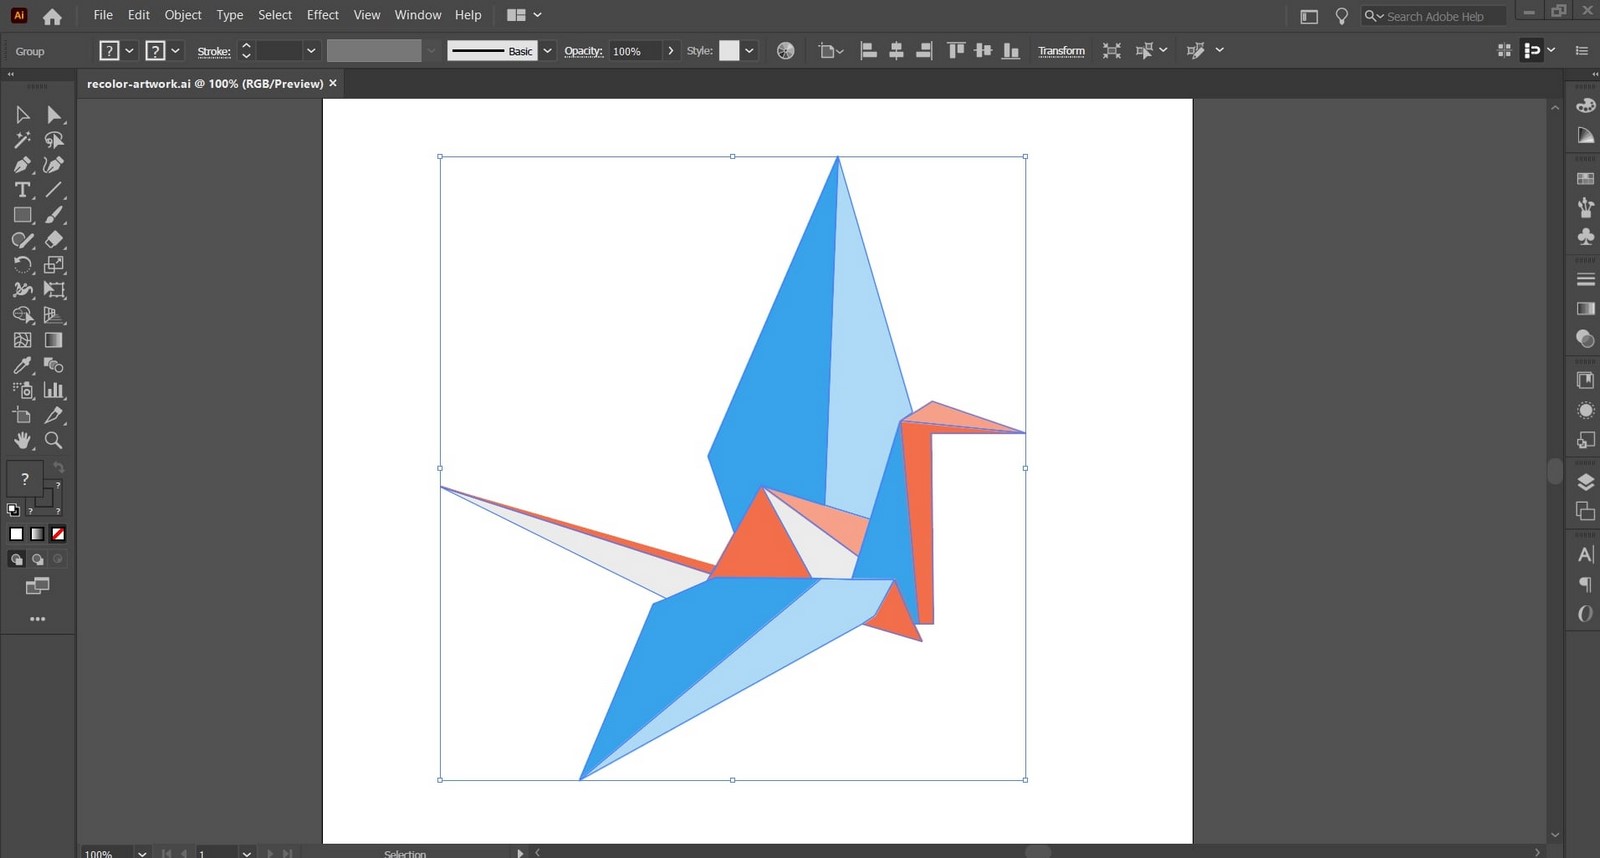
Task: Click the Transform link
Action: pos(1061,51)
